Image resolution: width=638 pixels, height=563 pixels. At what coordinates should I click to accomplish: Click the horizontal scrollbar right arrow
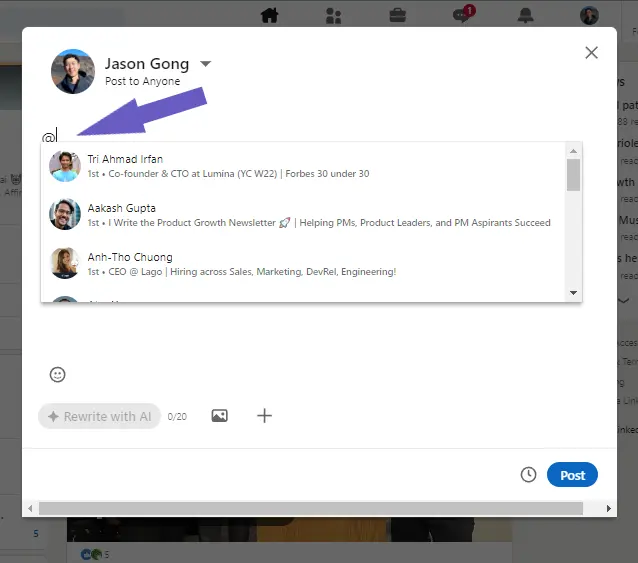[x=608, y=508]
